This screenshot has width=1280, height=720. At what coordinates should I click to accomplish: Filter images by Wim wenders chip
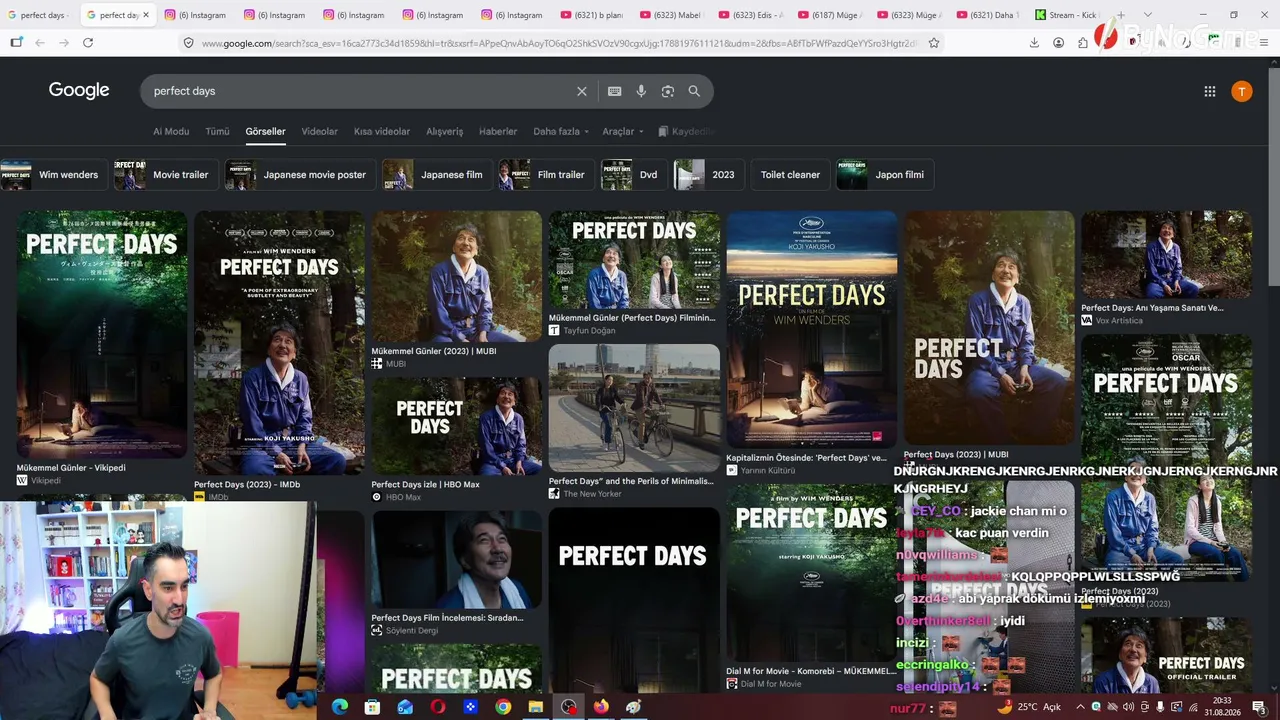[53, 175]
